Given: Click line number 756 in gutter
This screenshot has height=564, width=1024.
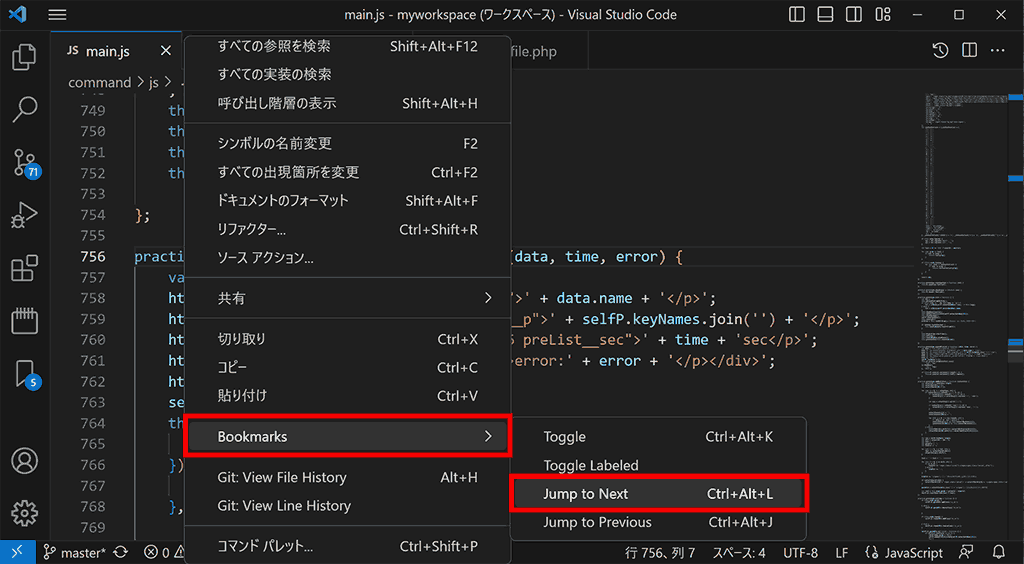Looking at the screenshot, I should pos(93,257).
